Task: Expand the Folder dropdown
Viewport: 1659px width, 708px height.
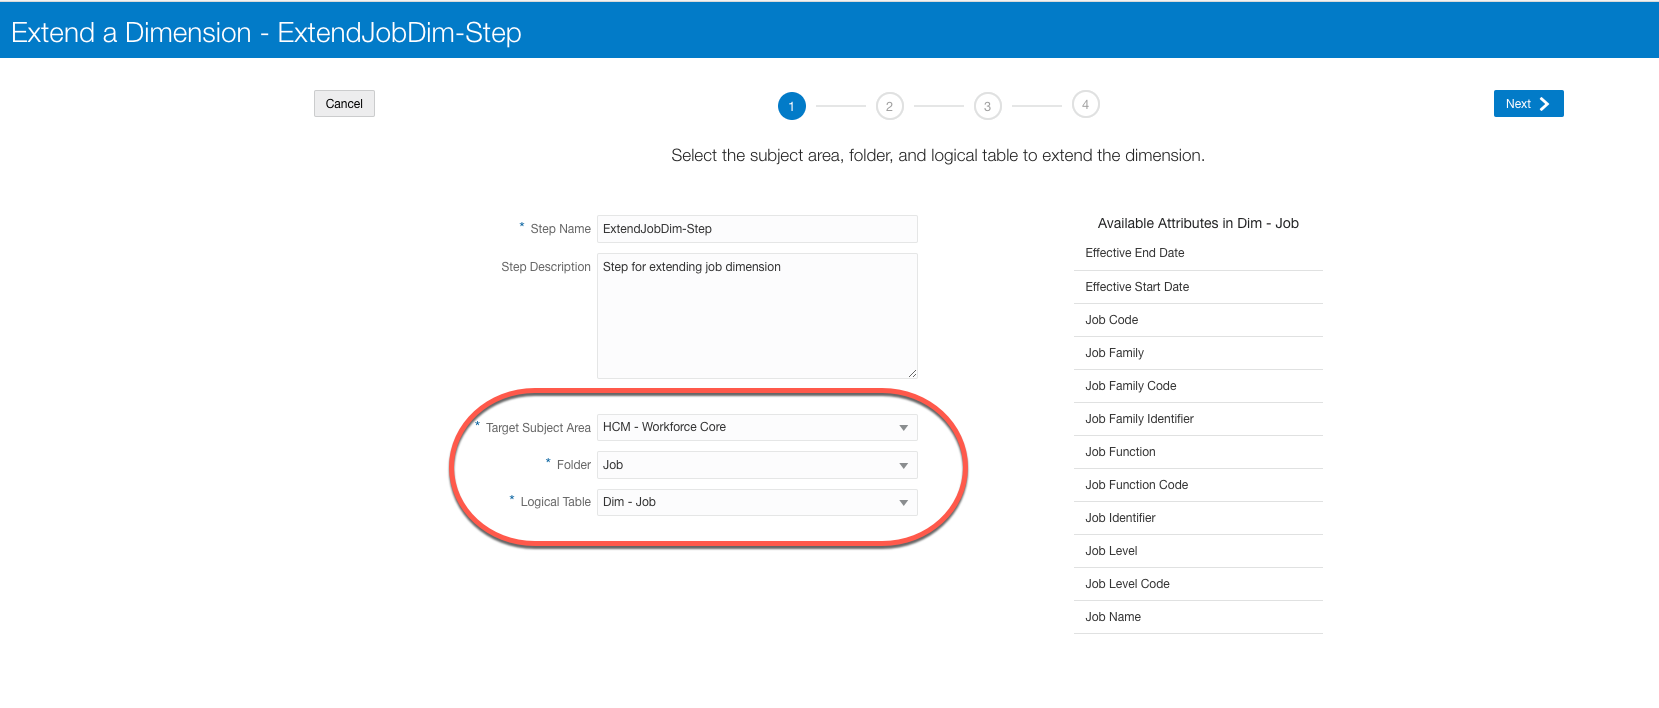Action: pos(757,465)
